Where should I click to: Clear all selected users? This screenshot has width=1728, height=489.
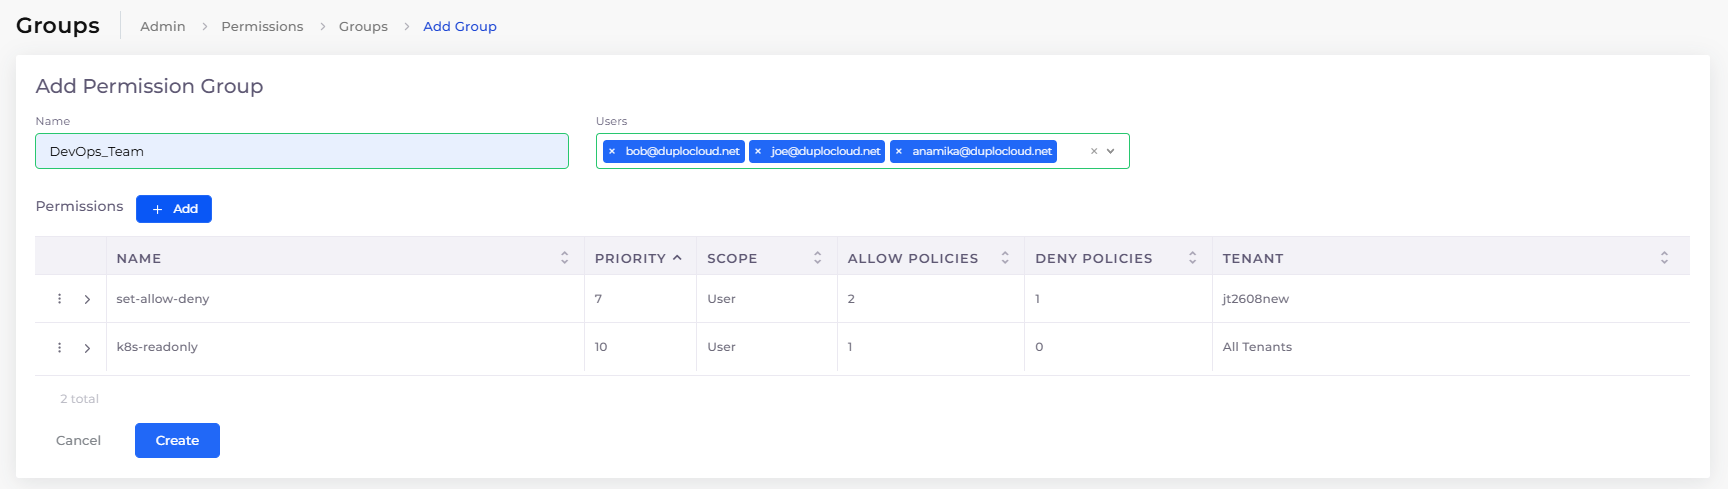(x=1094, y=151)
